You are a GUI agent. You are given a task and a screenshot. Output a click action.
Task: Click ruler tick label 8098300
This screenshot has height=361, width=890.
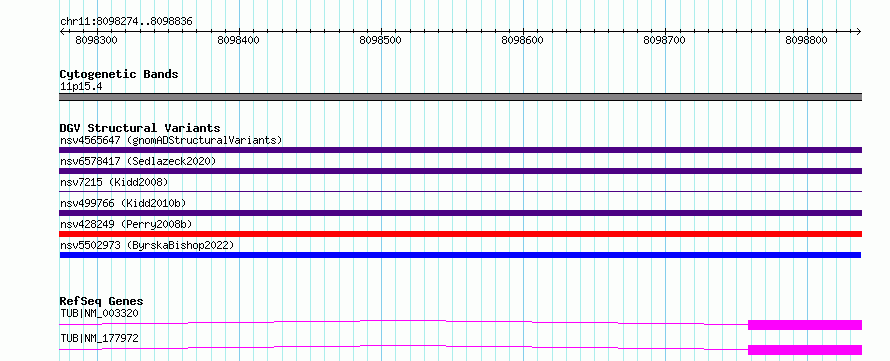pyautogui.click(x=96, y=40)
